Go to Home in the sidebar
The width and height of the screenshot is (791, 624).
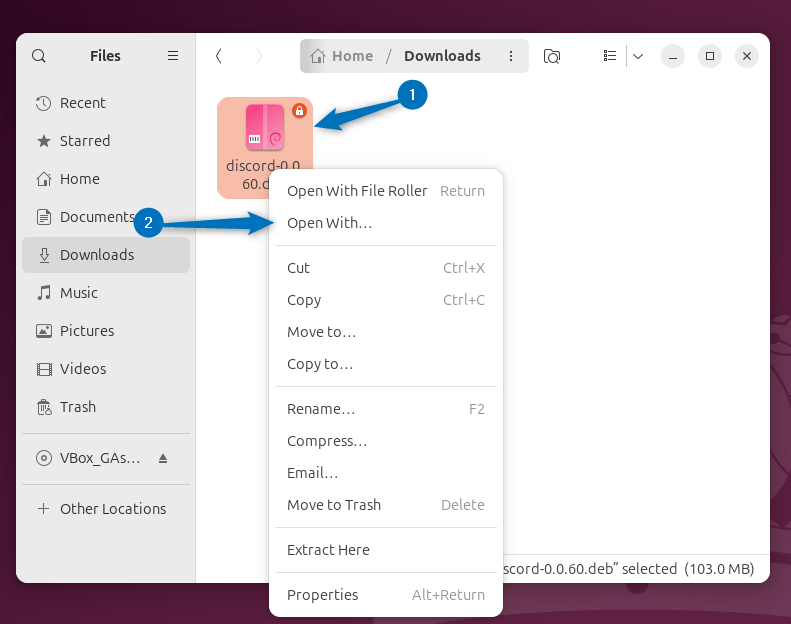[106, 179]
